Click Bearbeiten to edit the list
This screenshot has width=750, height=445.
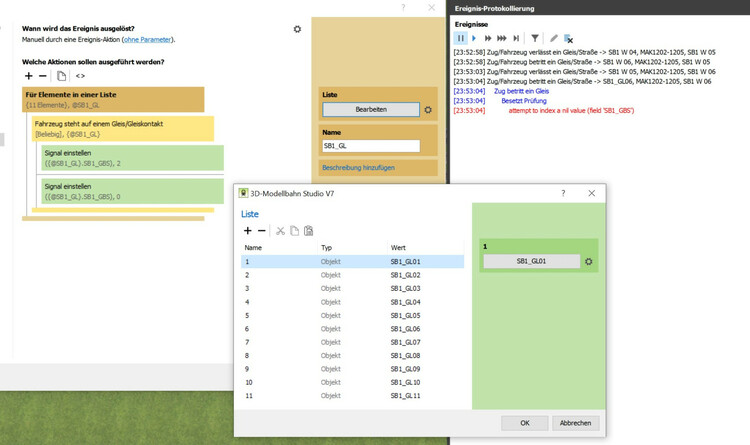(371, 110)
